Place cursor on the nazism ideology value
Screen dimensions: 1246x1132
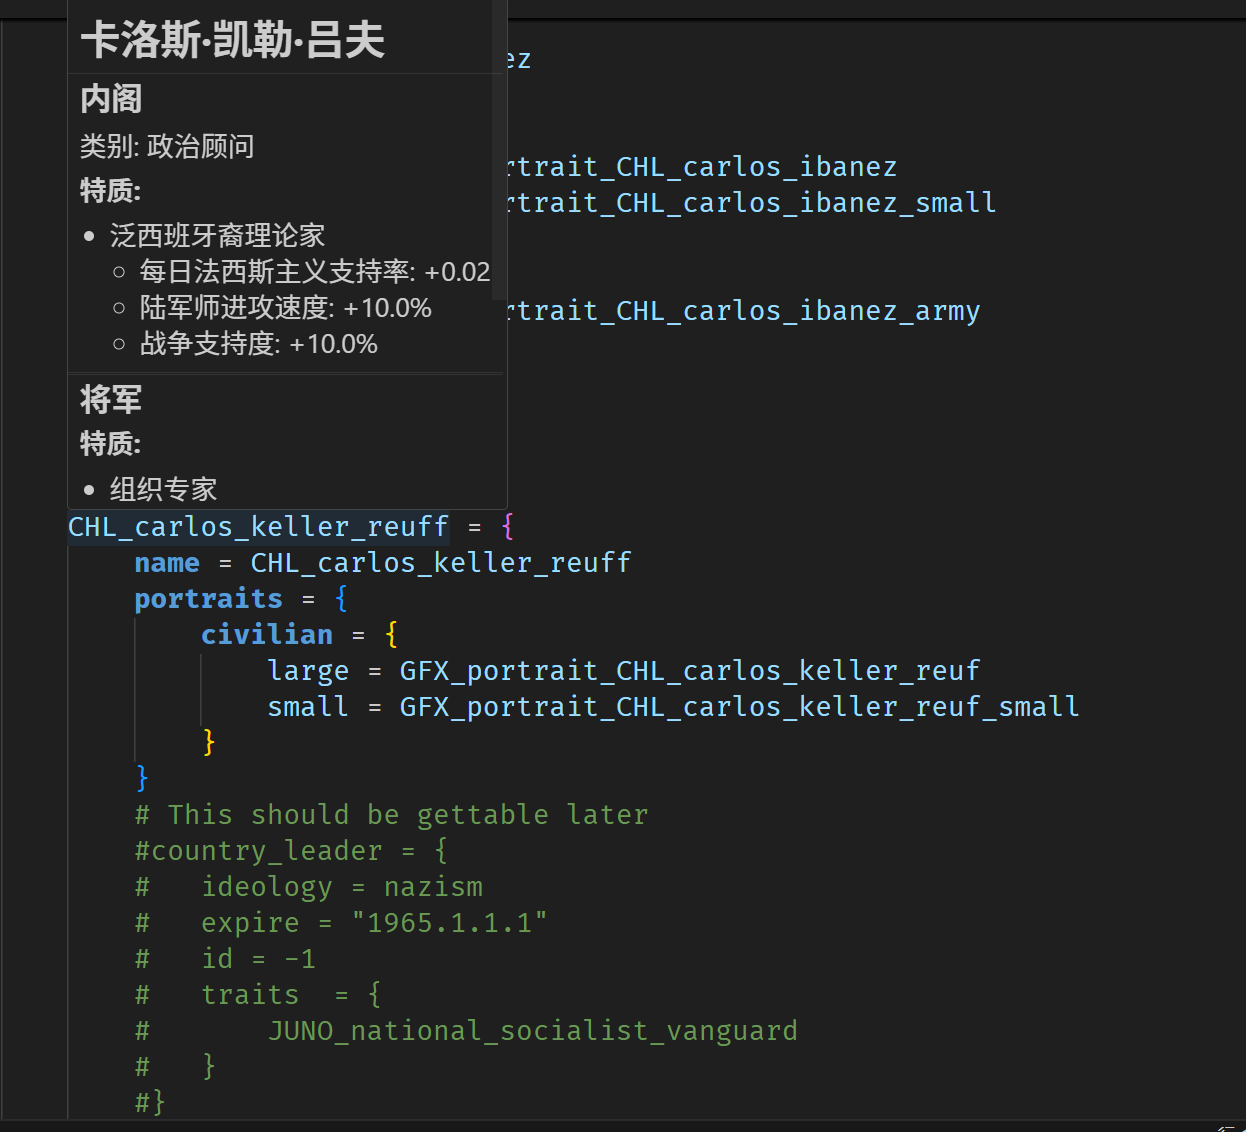433,887
